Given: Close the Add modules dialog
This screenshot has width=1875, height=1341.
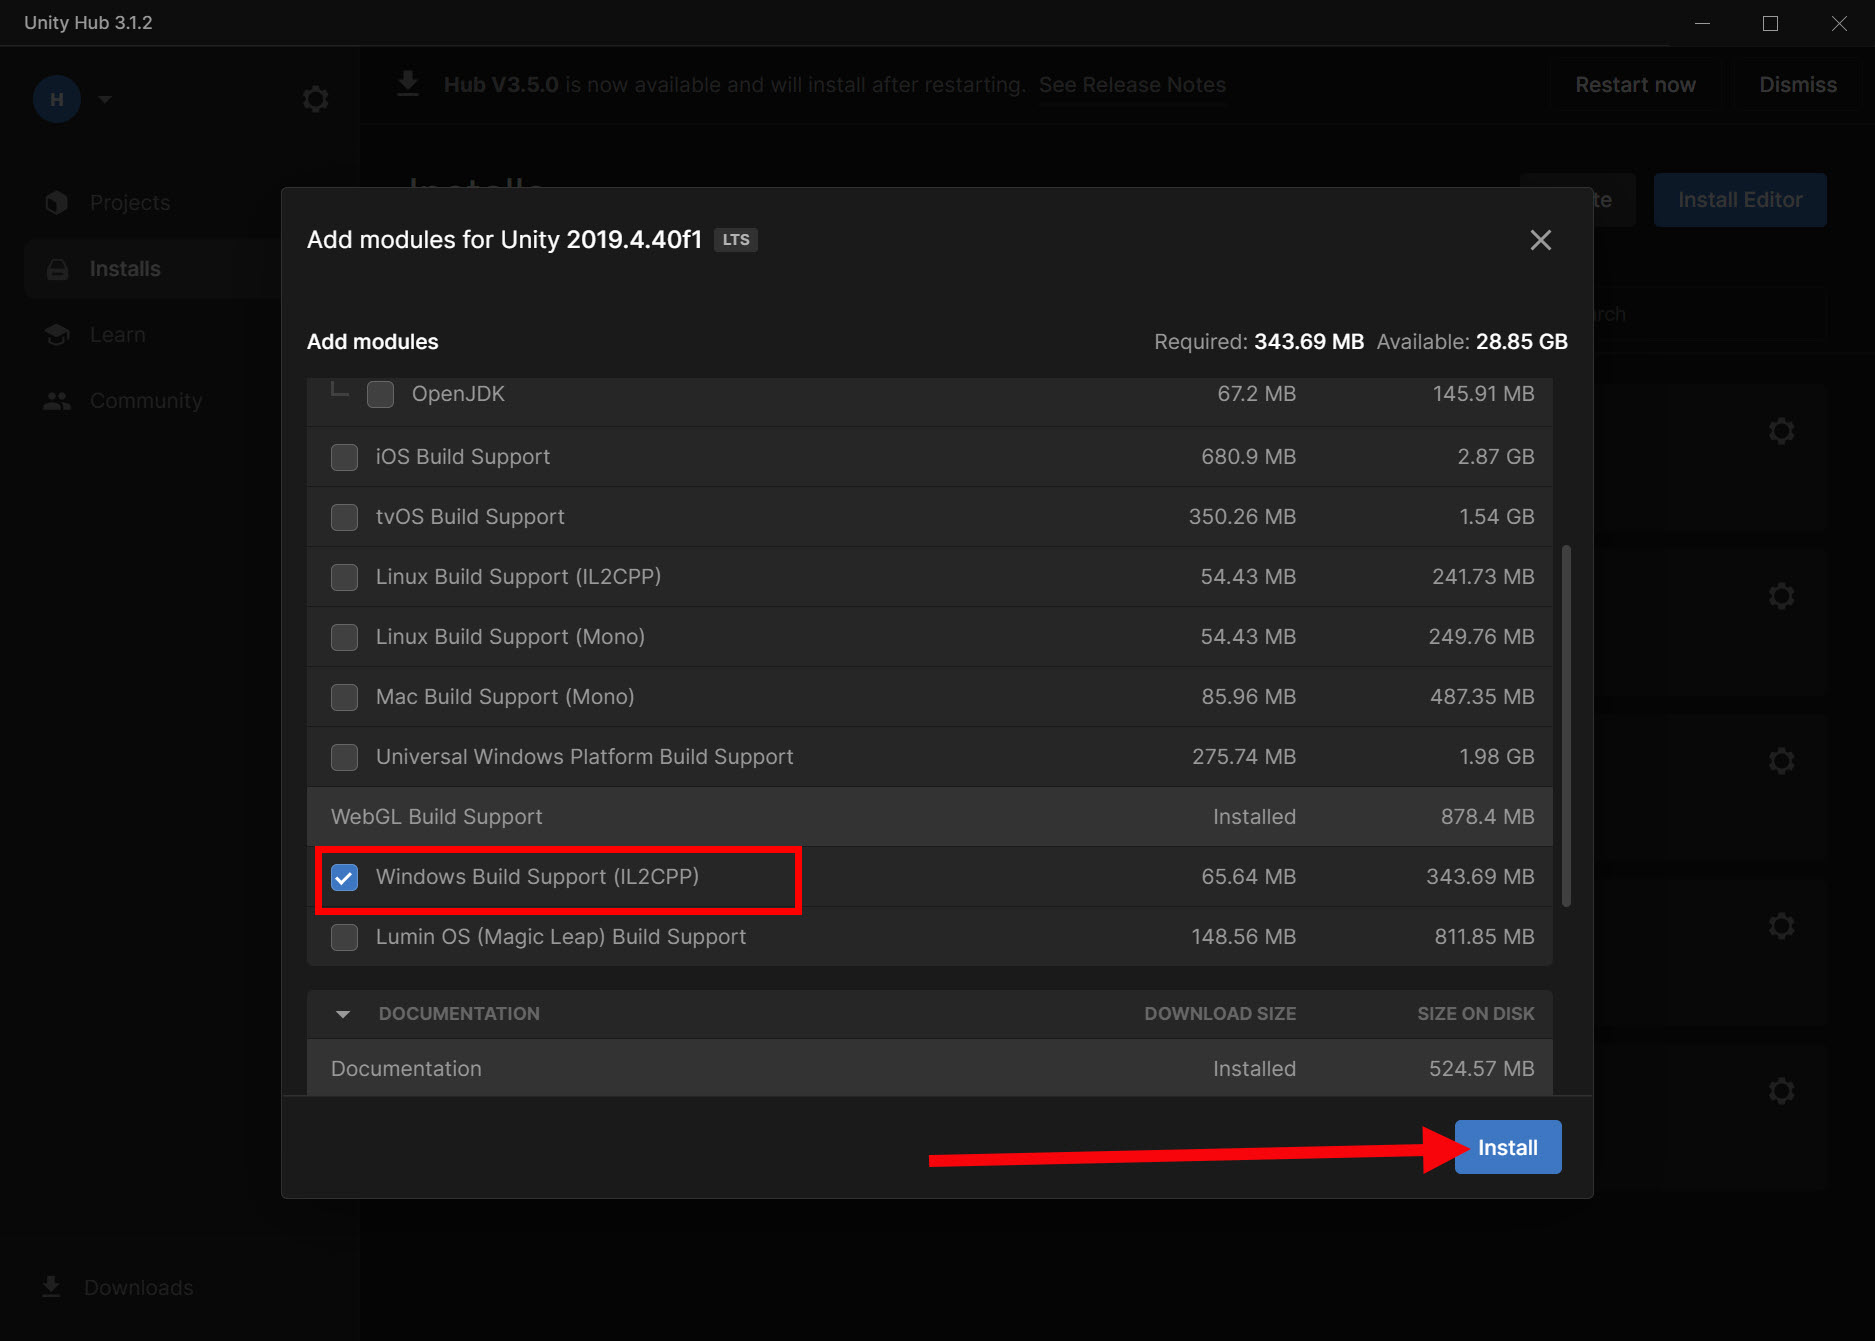Looking at the screenshot, I should coord(1540,240).
